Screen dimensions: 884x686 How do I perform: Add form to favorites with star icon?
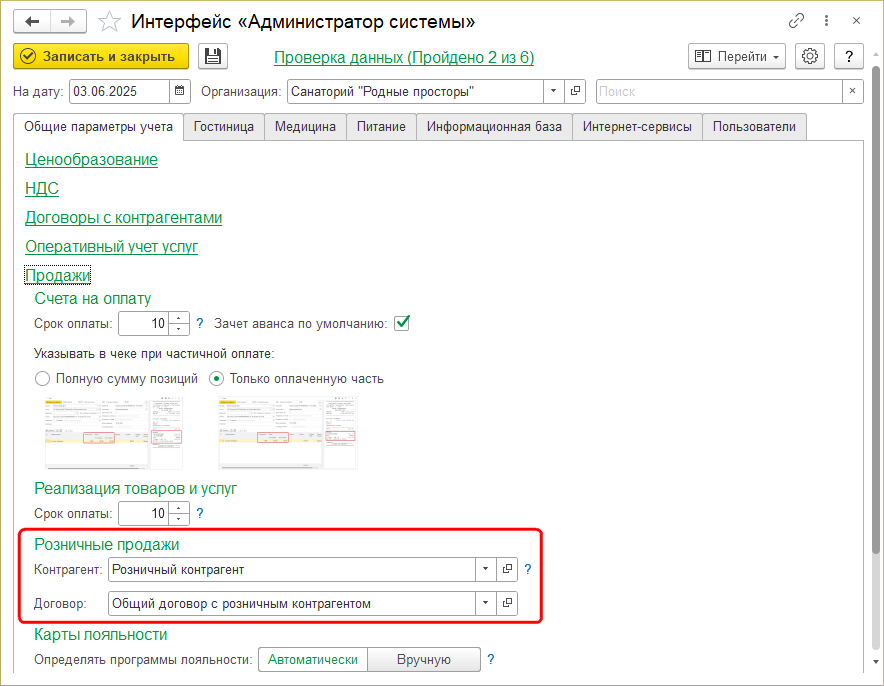tap(109, 22)
